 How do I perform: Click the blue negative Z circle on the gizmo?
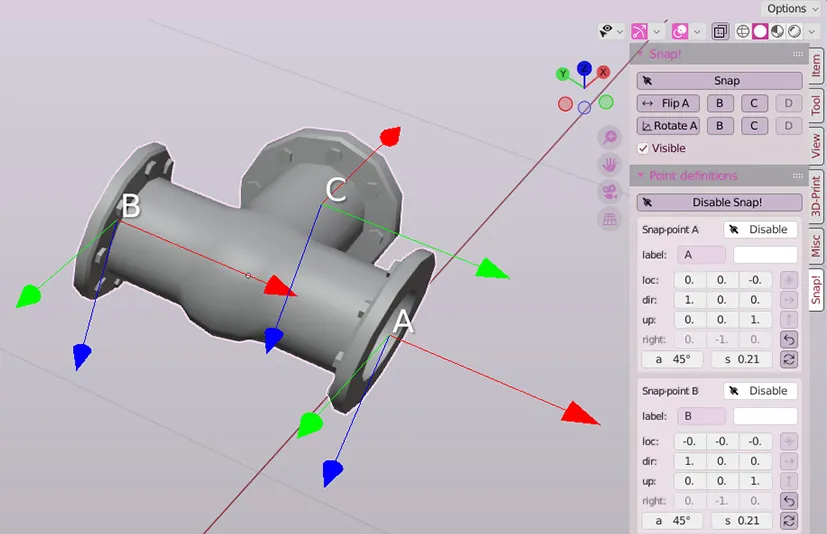584,108
